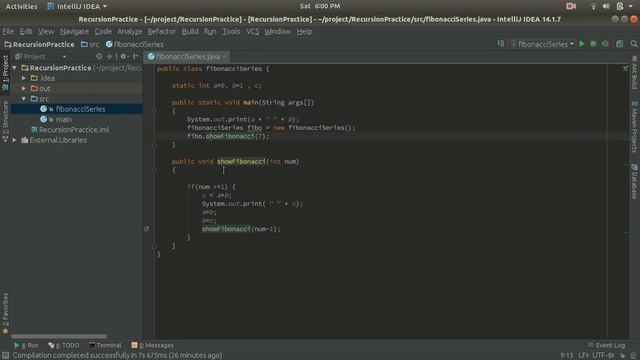The height and width of the screenshot is (360, 640).
Task: Close the fibonacciSeries.java tab
Action: 224,57
